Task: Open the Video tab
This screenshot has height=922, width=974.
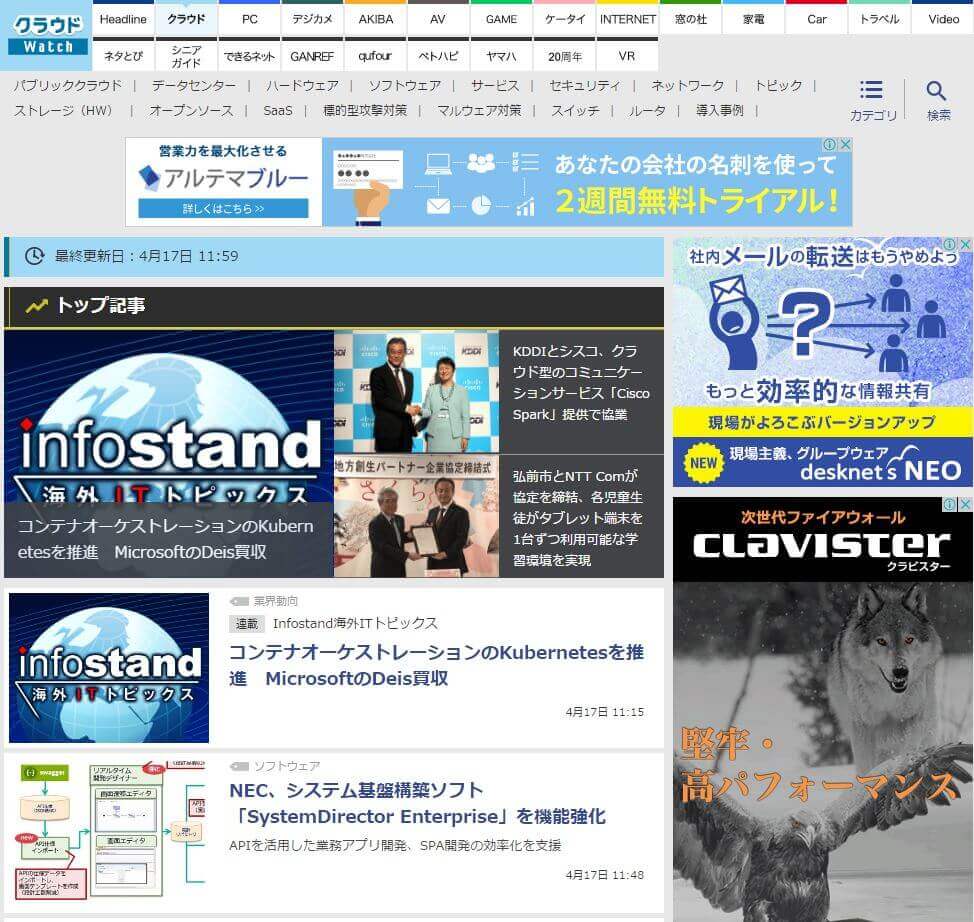Action: (943, 19)
